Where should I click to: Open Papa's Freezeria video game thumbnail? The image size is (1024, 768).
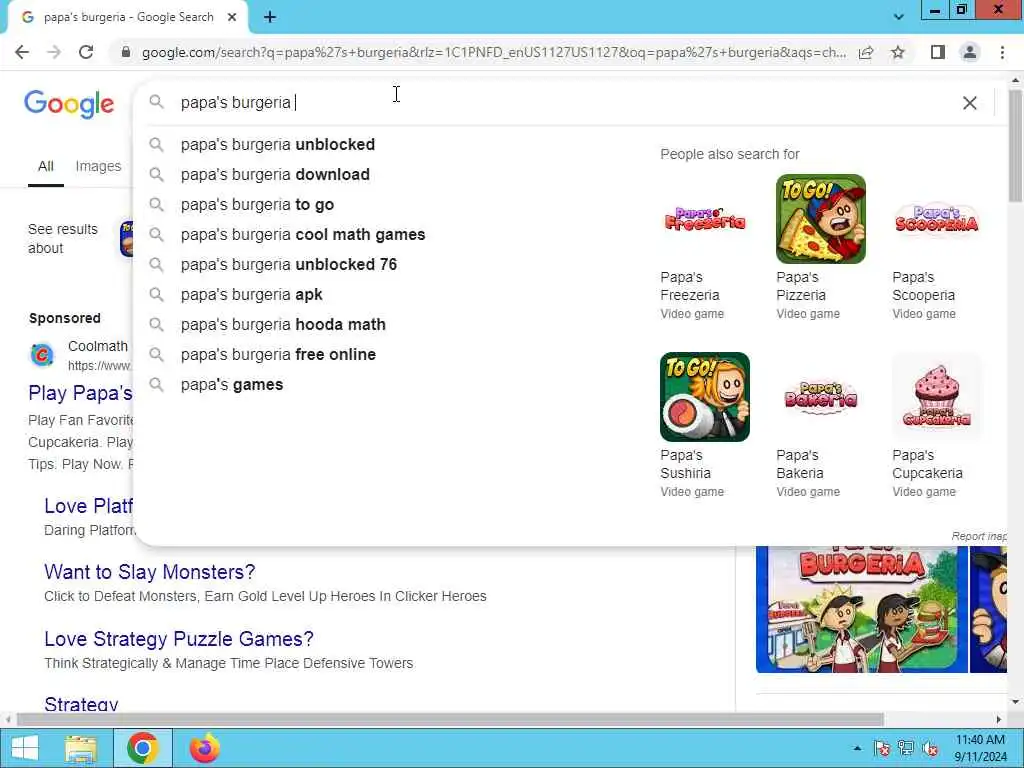[x=705, y=219]
